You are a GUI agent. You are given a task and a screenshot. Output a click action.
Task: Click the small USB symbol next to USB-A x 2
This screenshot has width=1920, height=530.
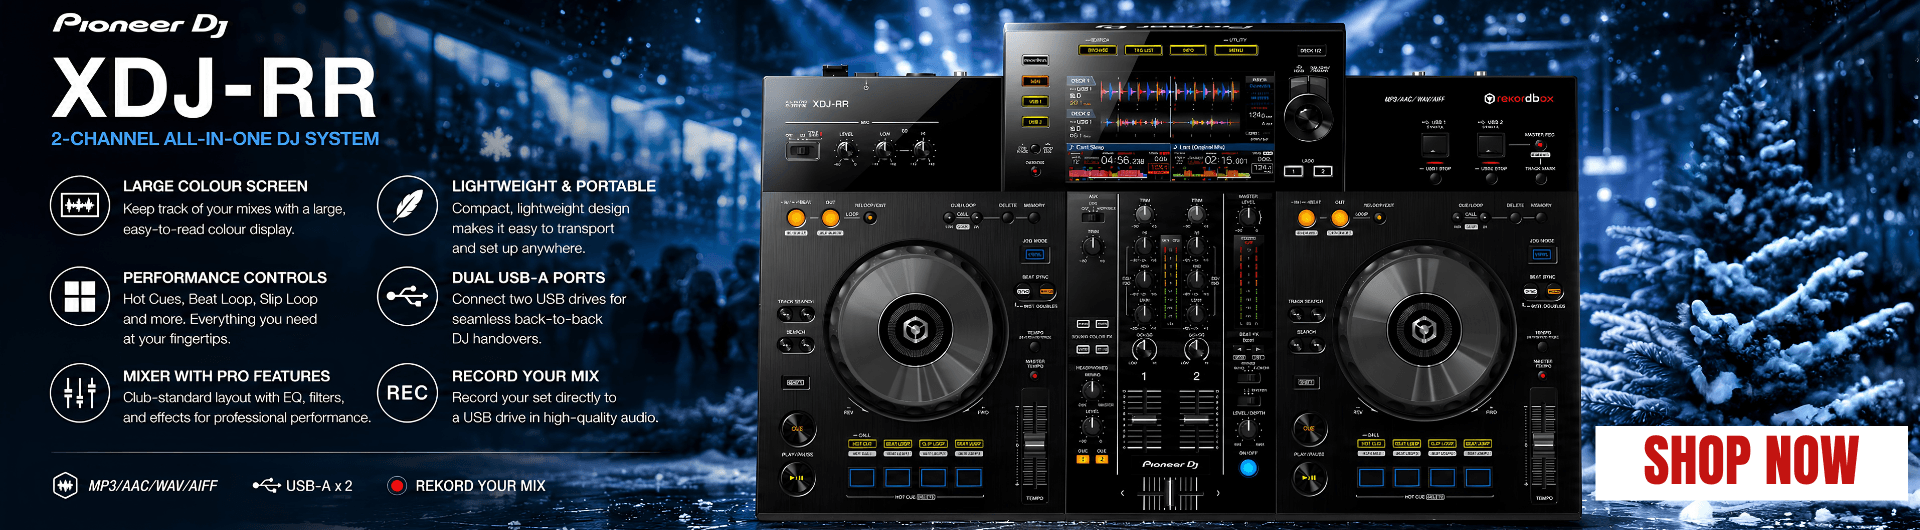266,486
